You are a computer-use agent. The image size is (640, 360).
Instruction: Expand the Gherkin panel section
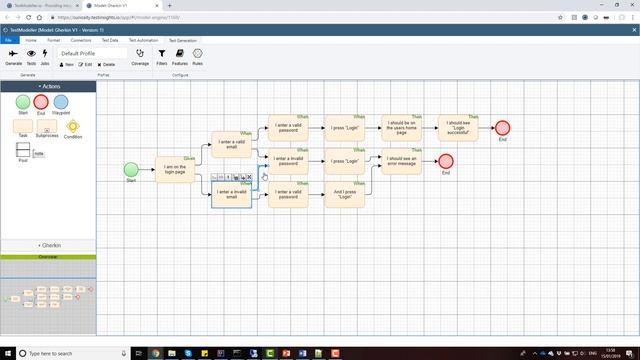point(49,245)
